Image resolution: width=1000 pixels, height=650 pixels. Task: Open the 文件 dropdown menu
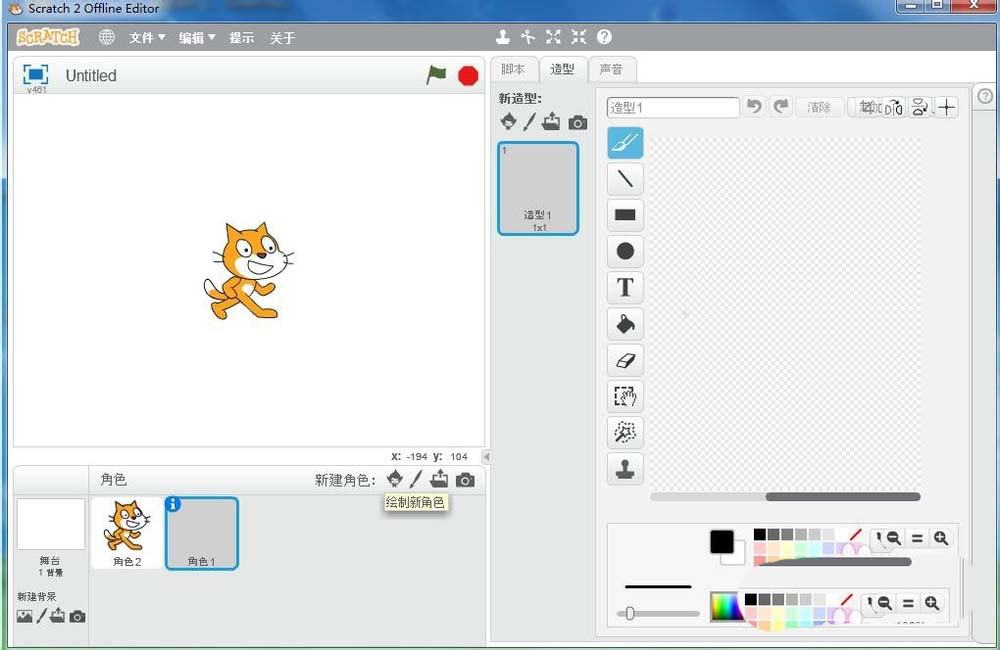[x=147, y=38]
